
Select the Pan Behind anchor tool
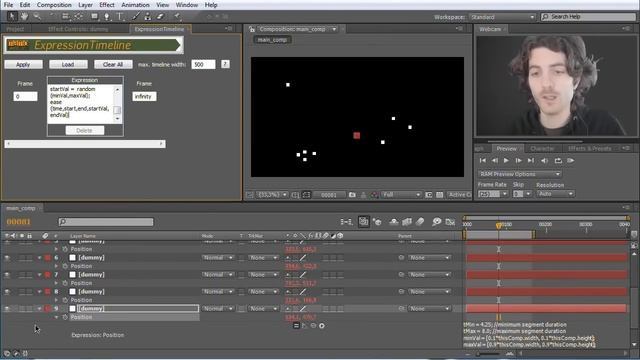tap(79, 16)
